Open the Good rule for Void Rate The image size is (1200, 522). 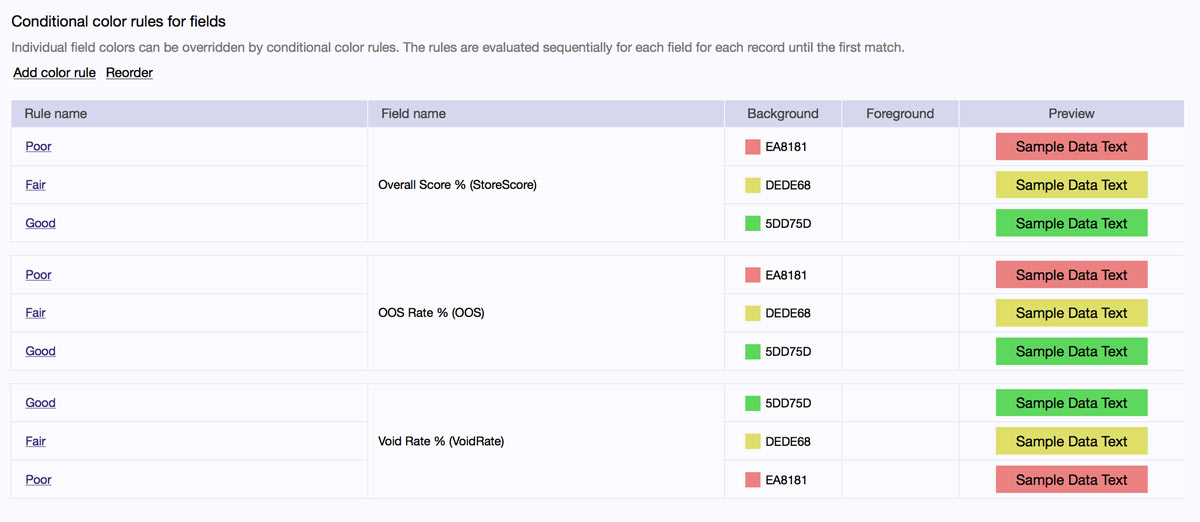point(40,403)
